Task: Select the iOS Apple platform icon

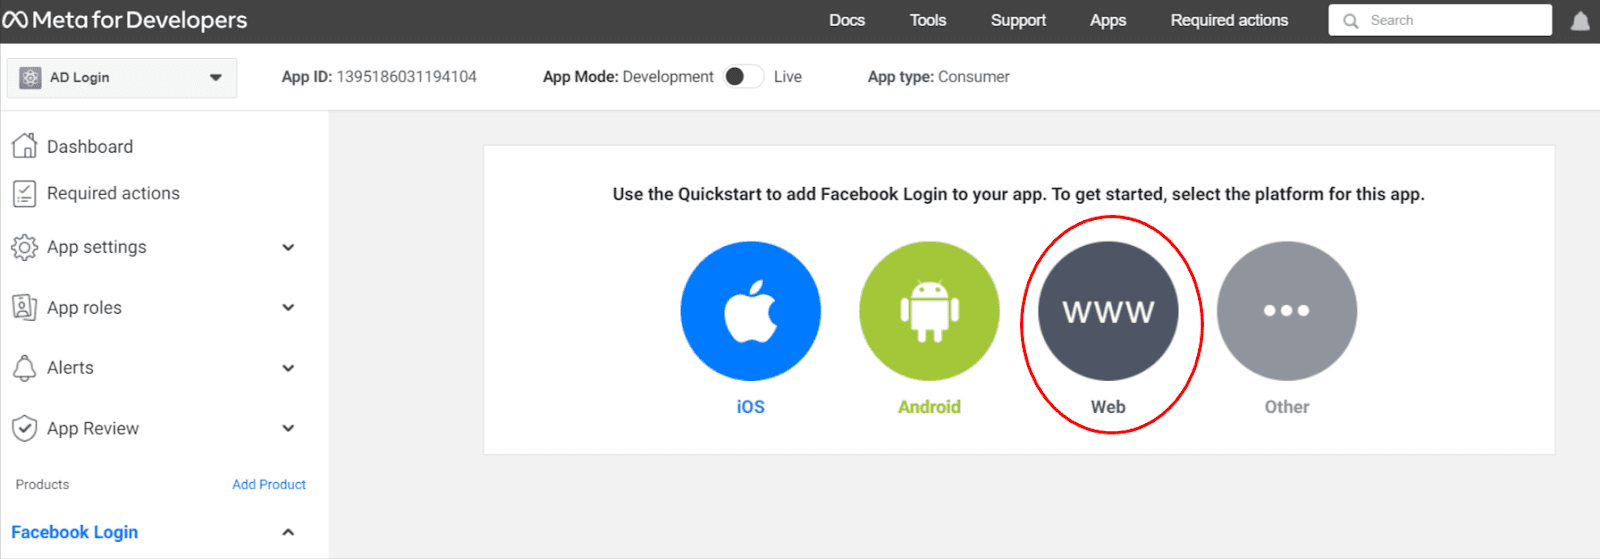Action: [751, 311]
